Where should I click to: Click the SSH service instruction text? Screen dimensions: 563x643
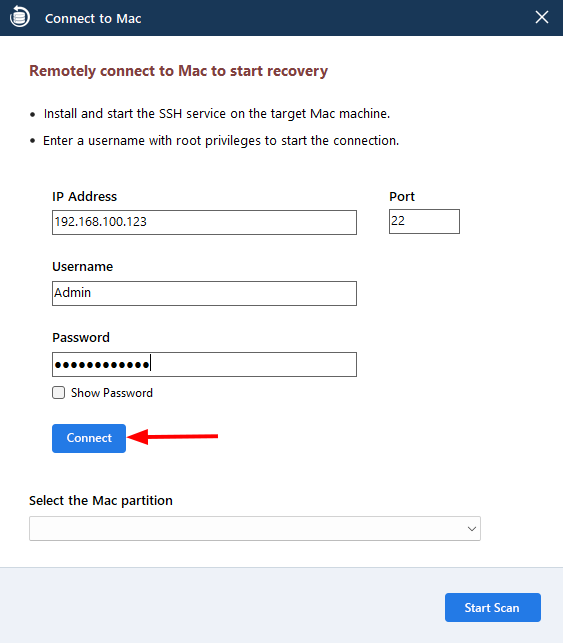click(217, 114)
